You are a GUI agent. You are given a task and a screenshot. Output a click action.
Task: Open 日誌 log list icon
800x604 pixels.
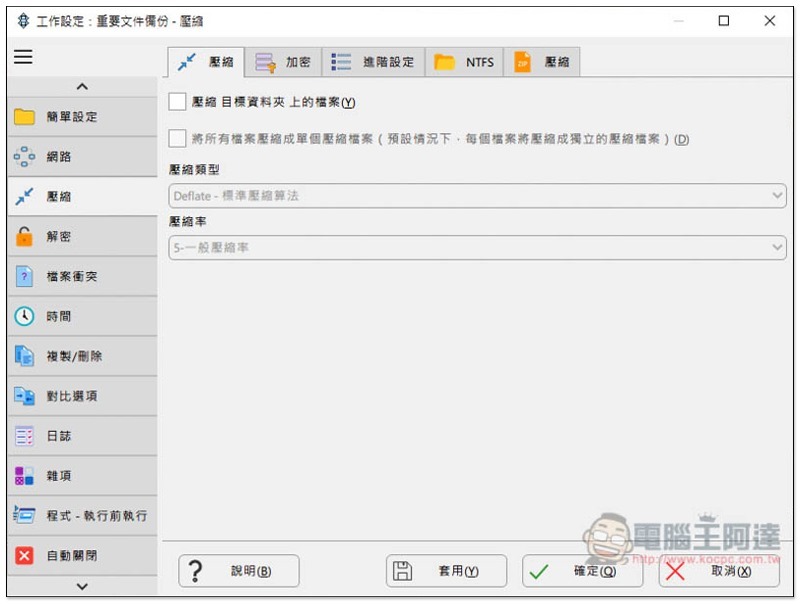24,436
